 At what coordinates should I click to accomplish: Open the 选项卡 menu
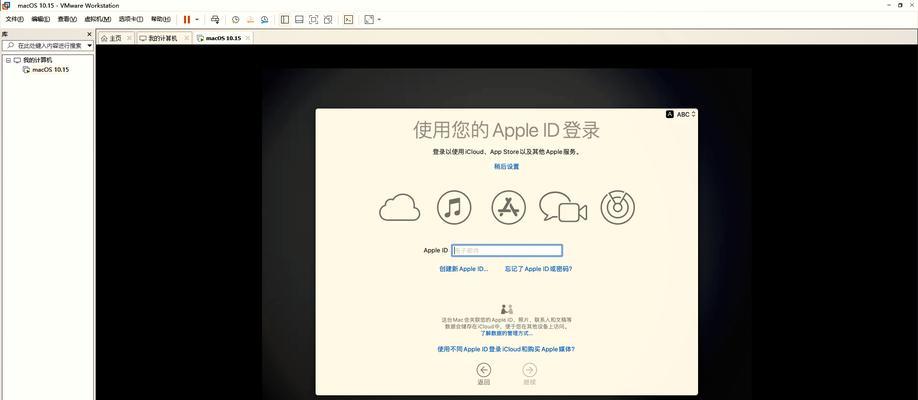[131, 19]
